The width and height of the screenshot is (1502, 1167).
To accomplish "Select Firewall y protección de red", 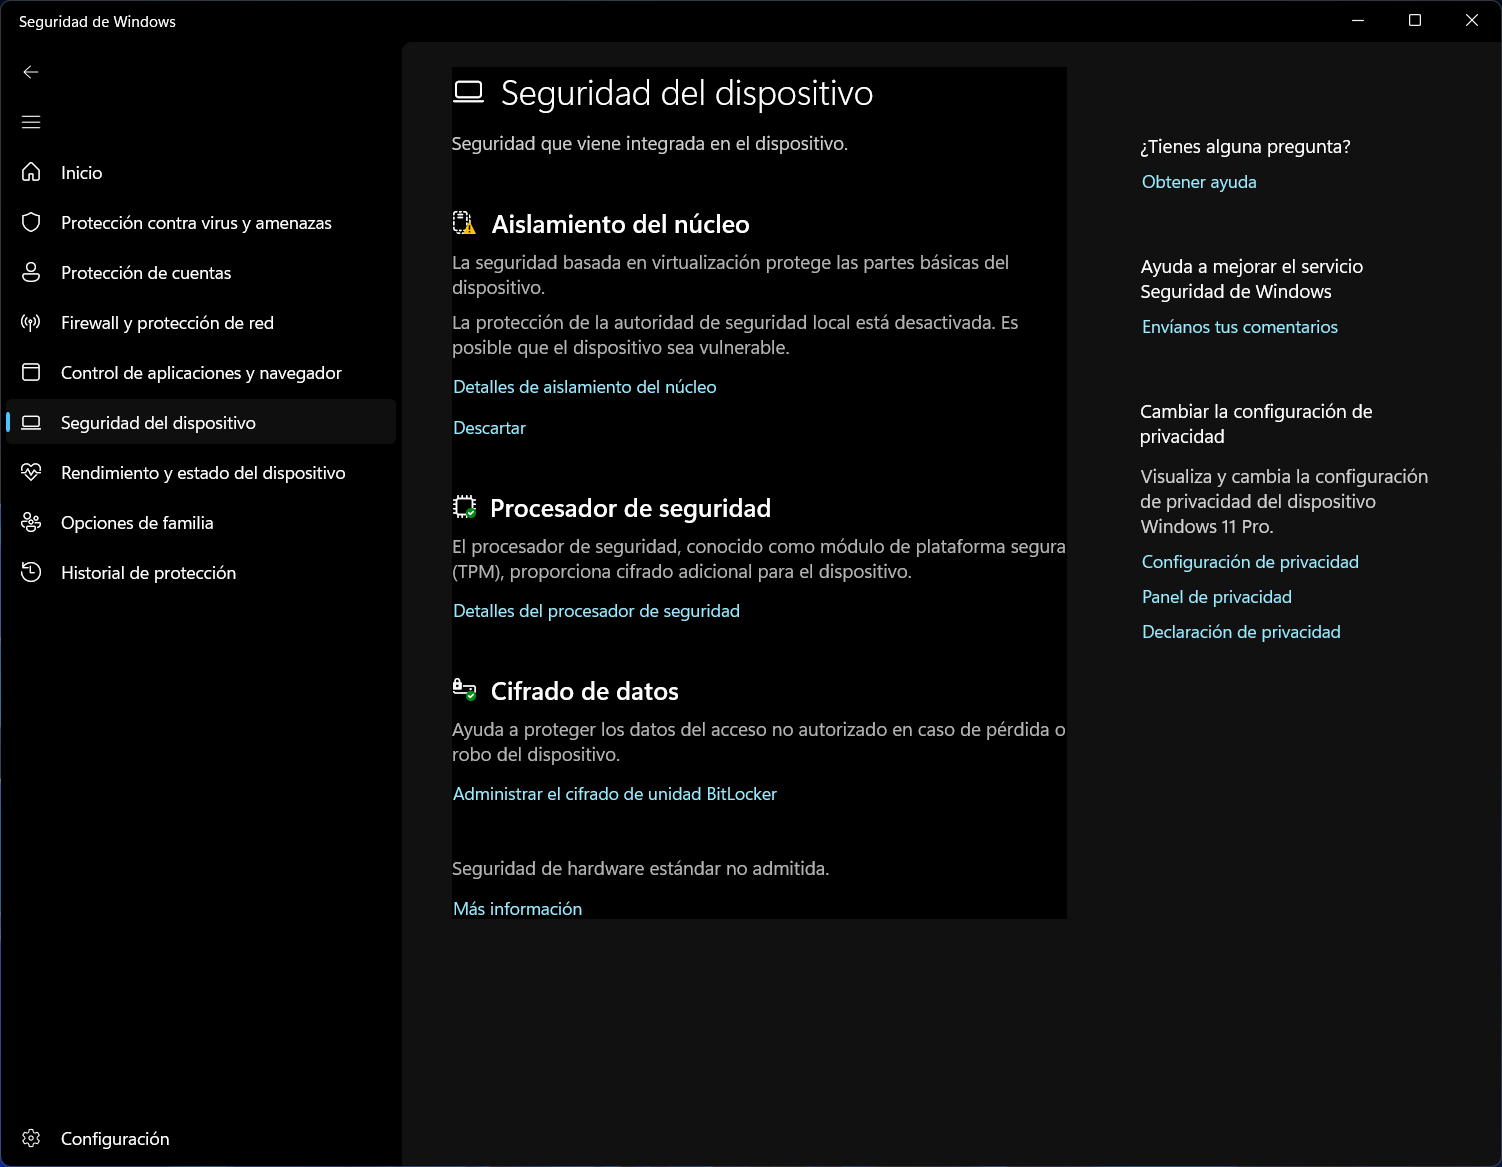I will (201, 322).
